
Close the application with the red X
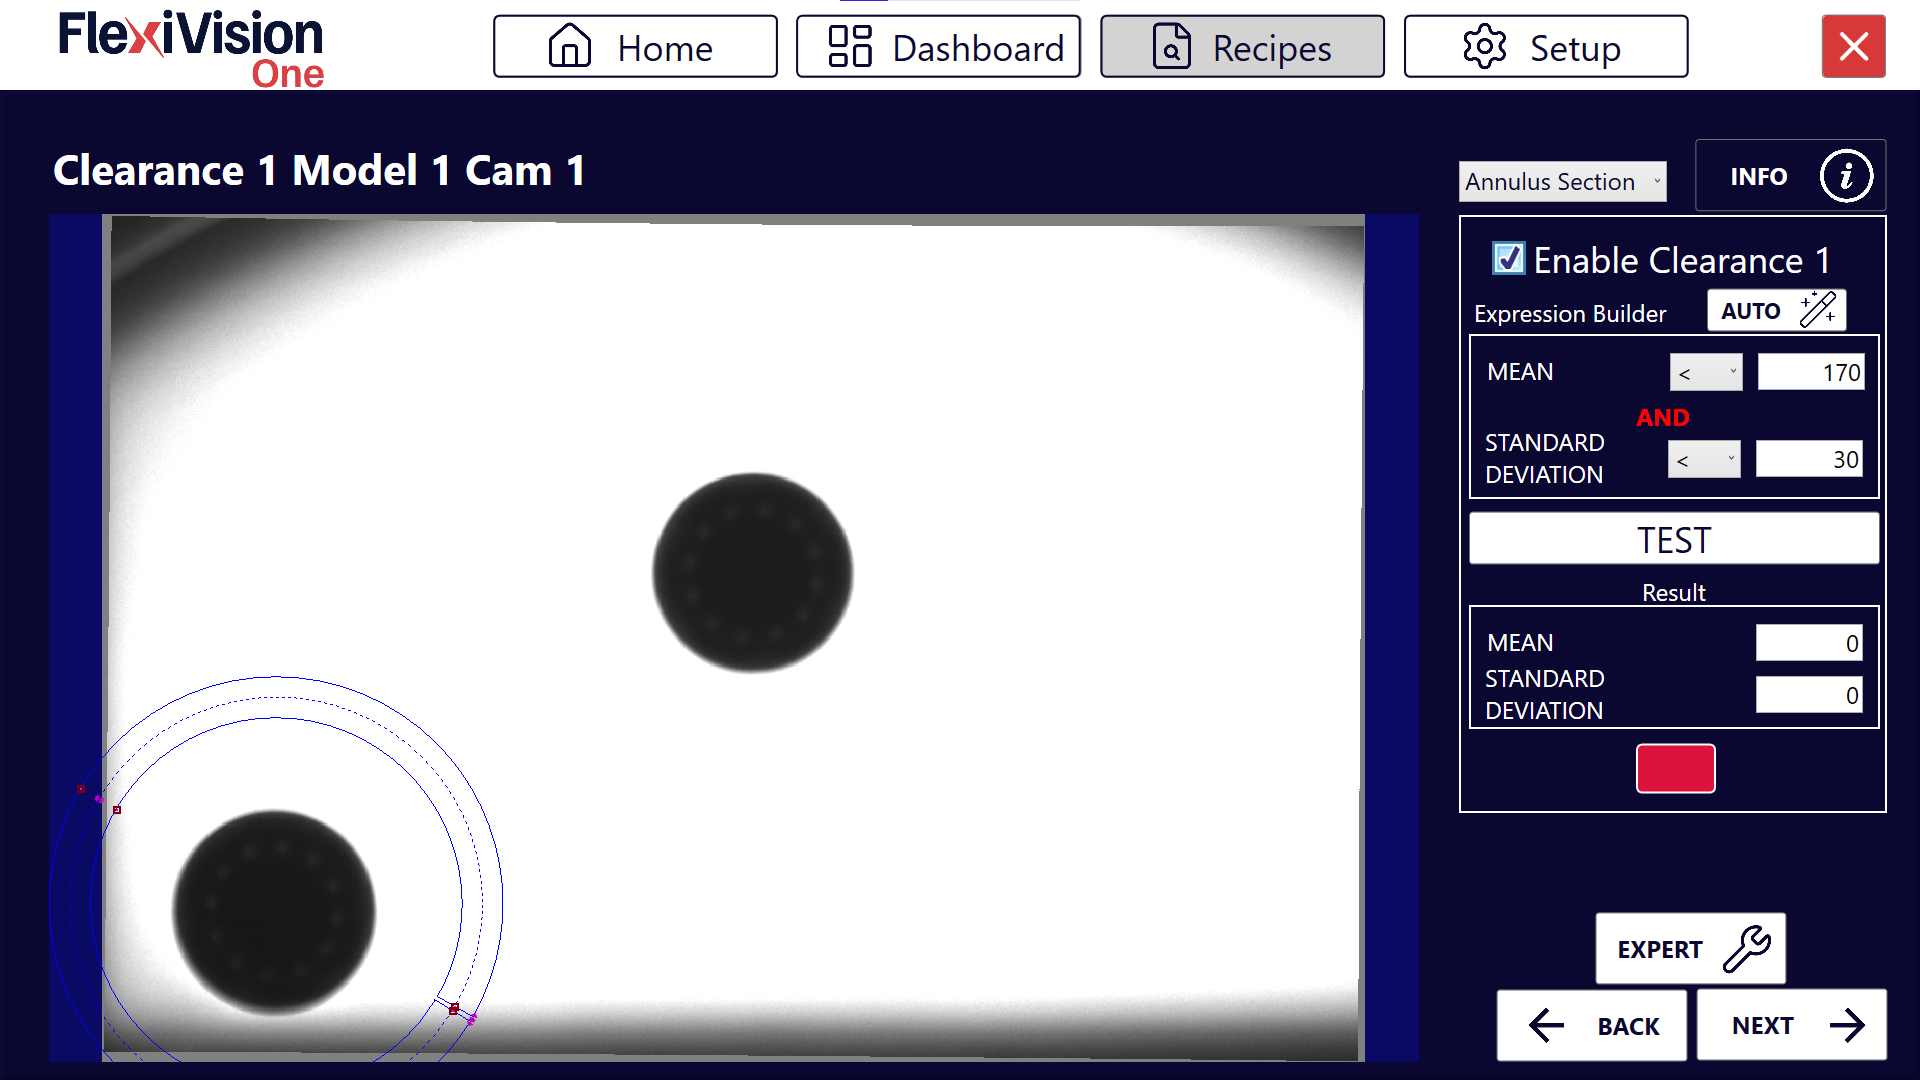(1853, 46)
